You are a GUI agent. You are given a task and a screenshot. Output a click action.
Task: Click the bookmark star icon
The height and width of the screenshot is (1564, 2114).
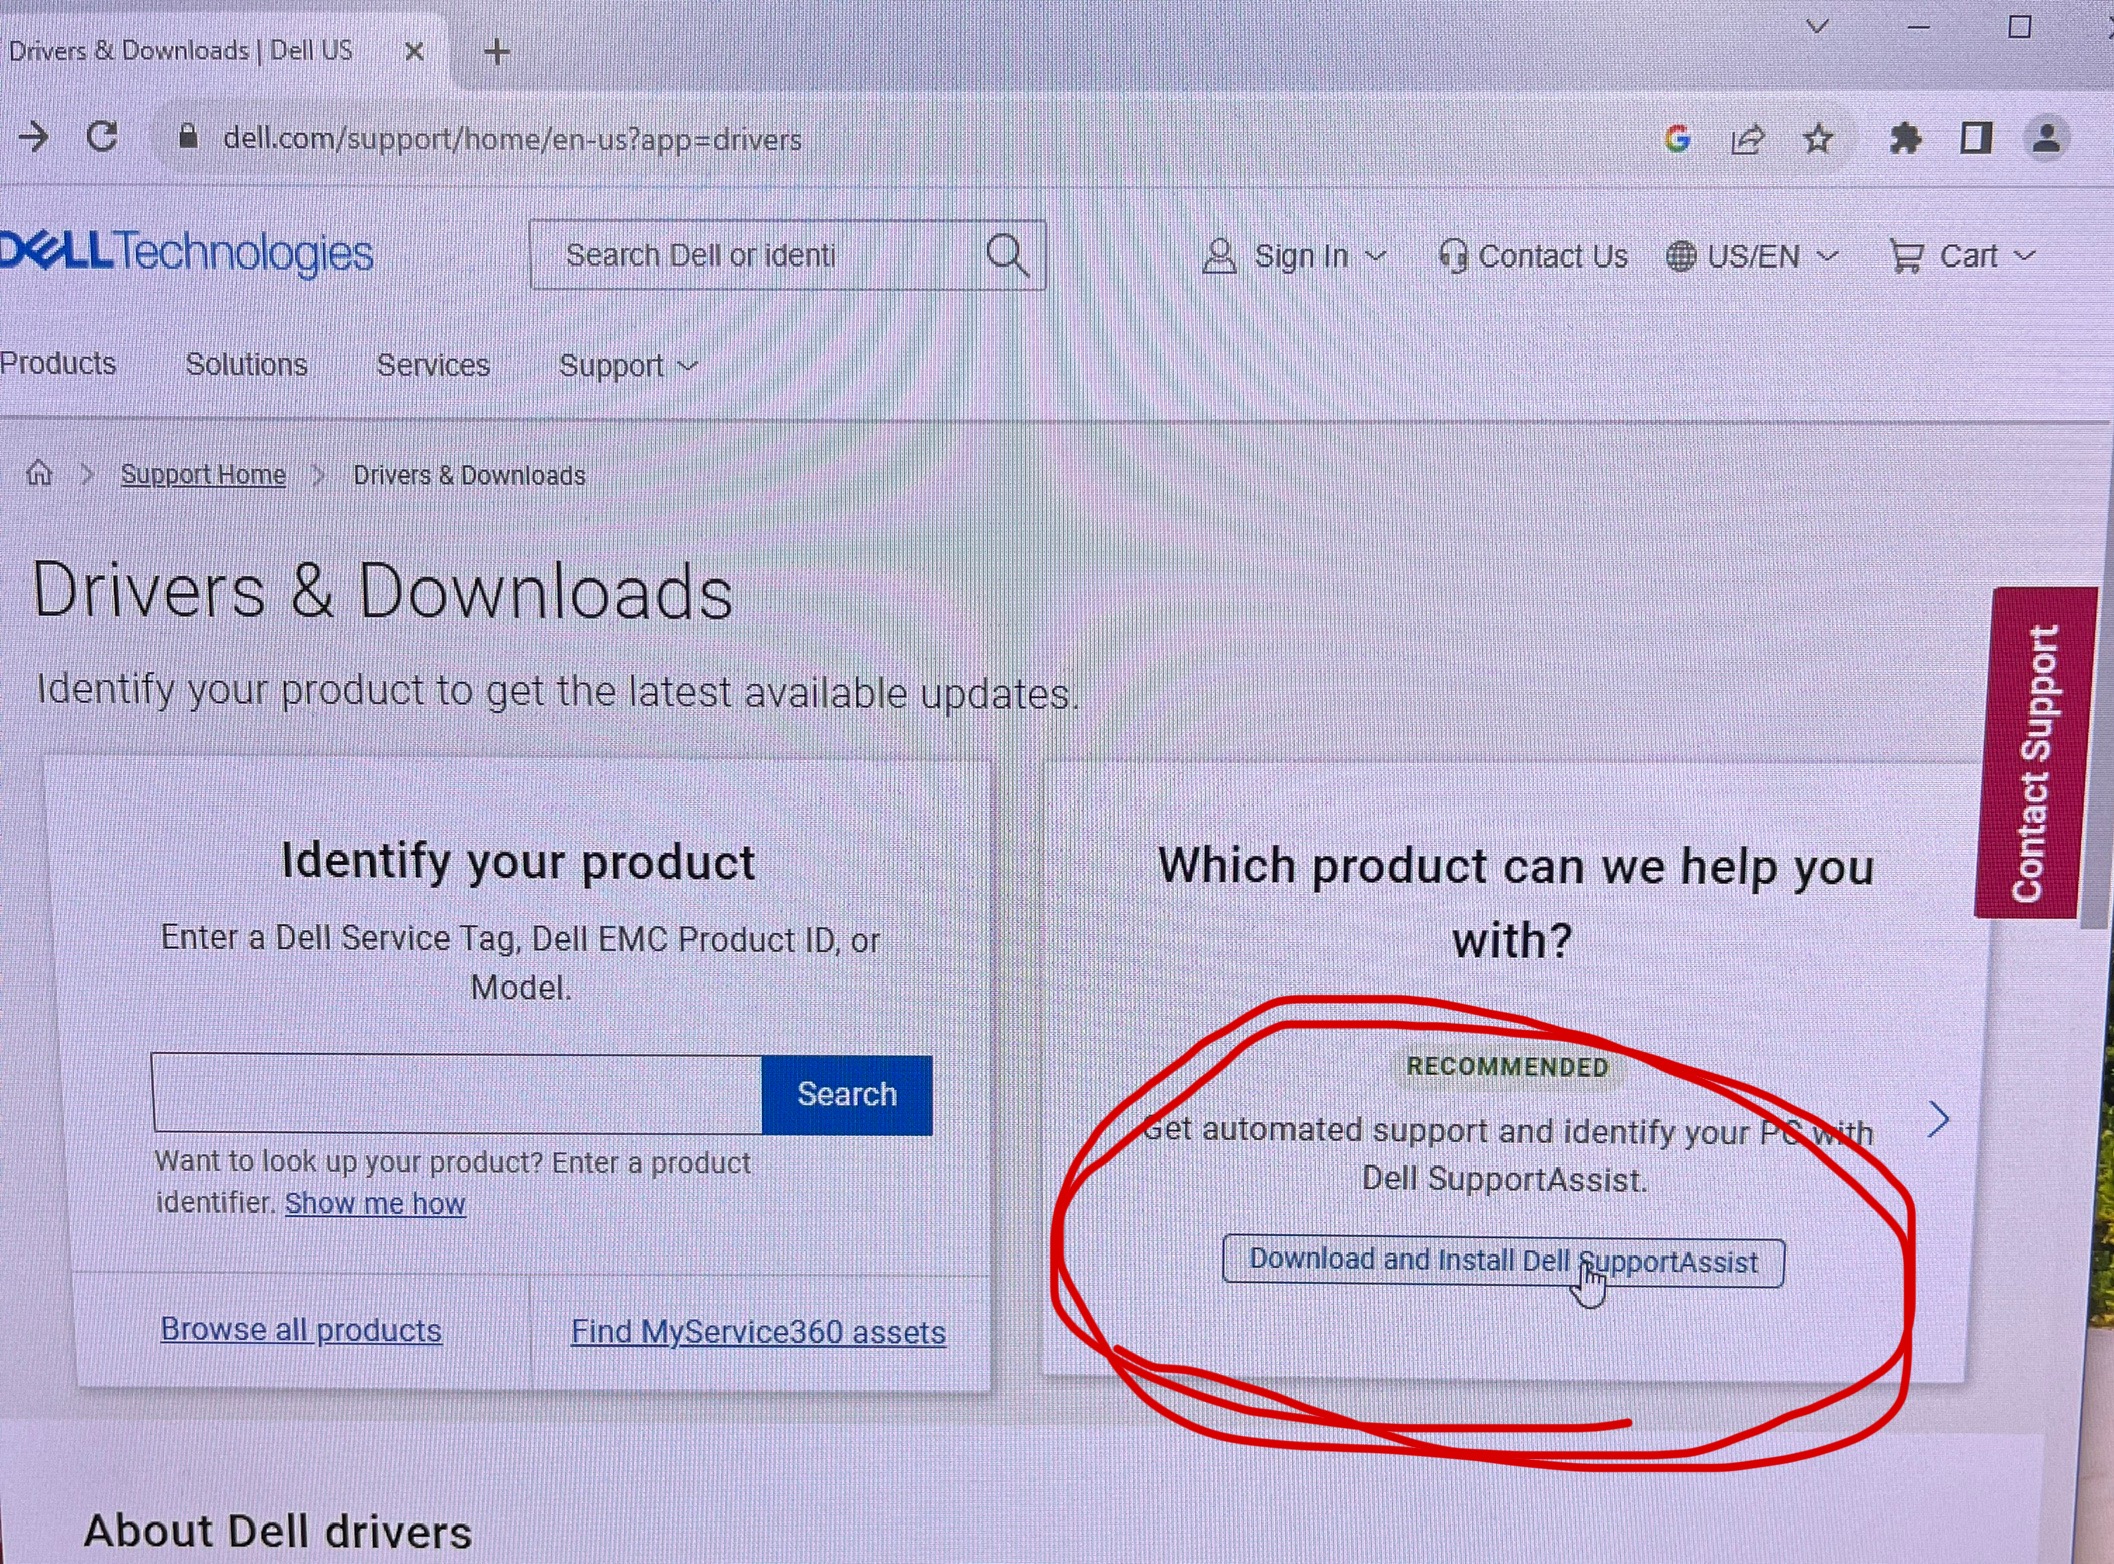(x=1817, y=139)
